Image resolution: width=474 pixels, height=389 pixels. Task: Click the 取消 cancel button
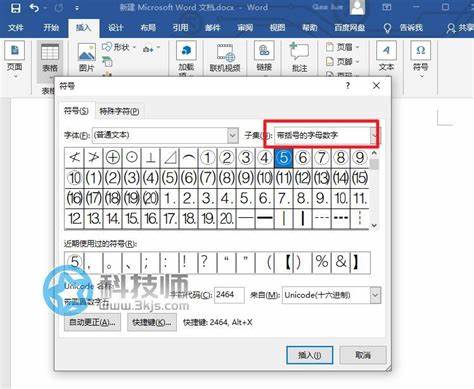coord(363,355)
